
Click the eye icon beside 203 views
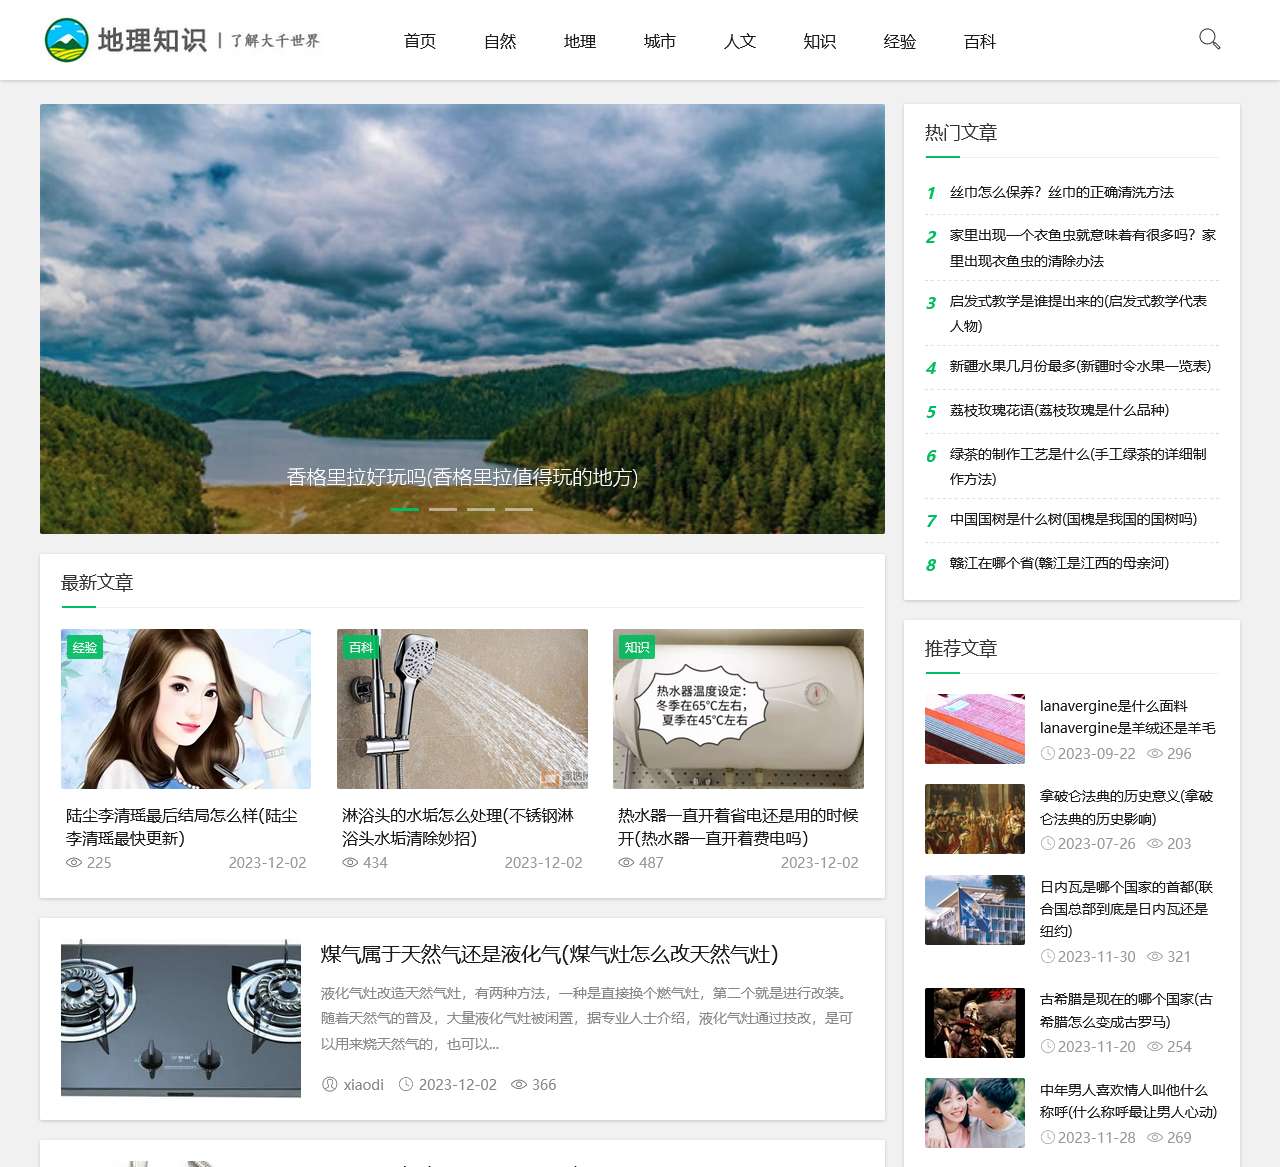pos(1155,843)
